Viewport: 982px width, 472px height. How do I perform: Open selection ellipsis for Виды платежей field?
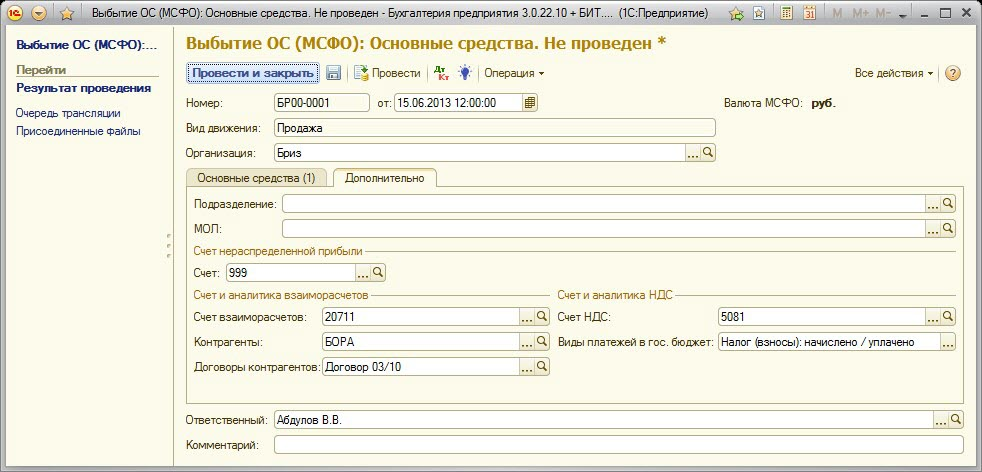[949, 342]
